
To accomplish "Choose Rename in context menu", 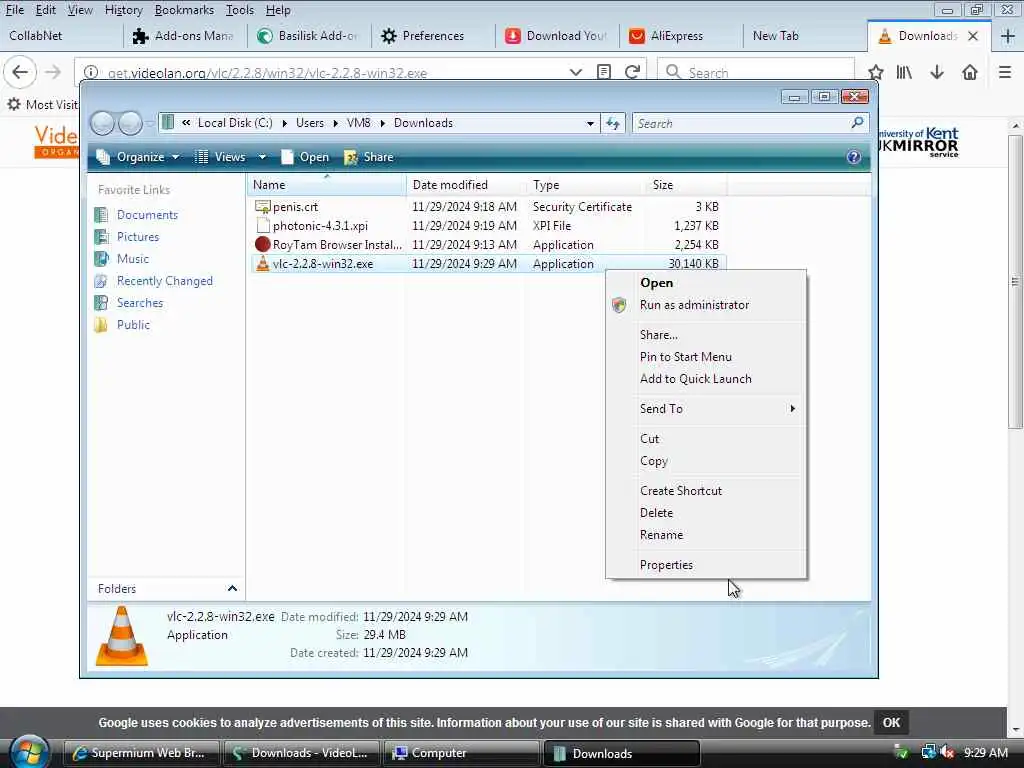I will [707, 534].
